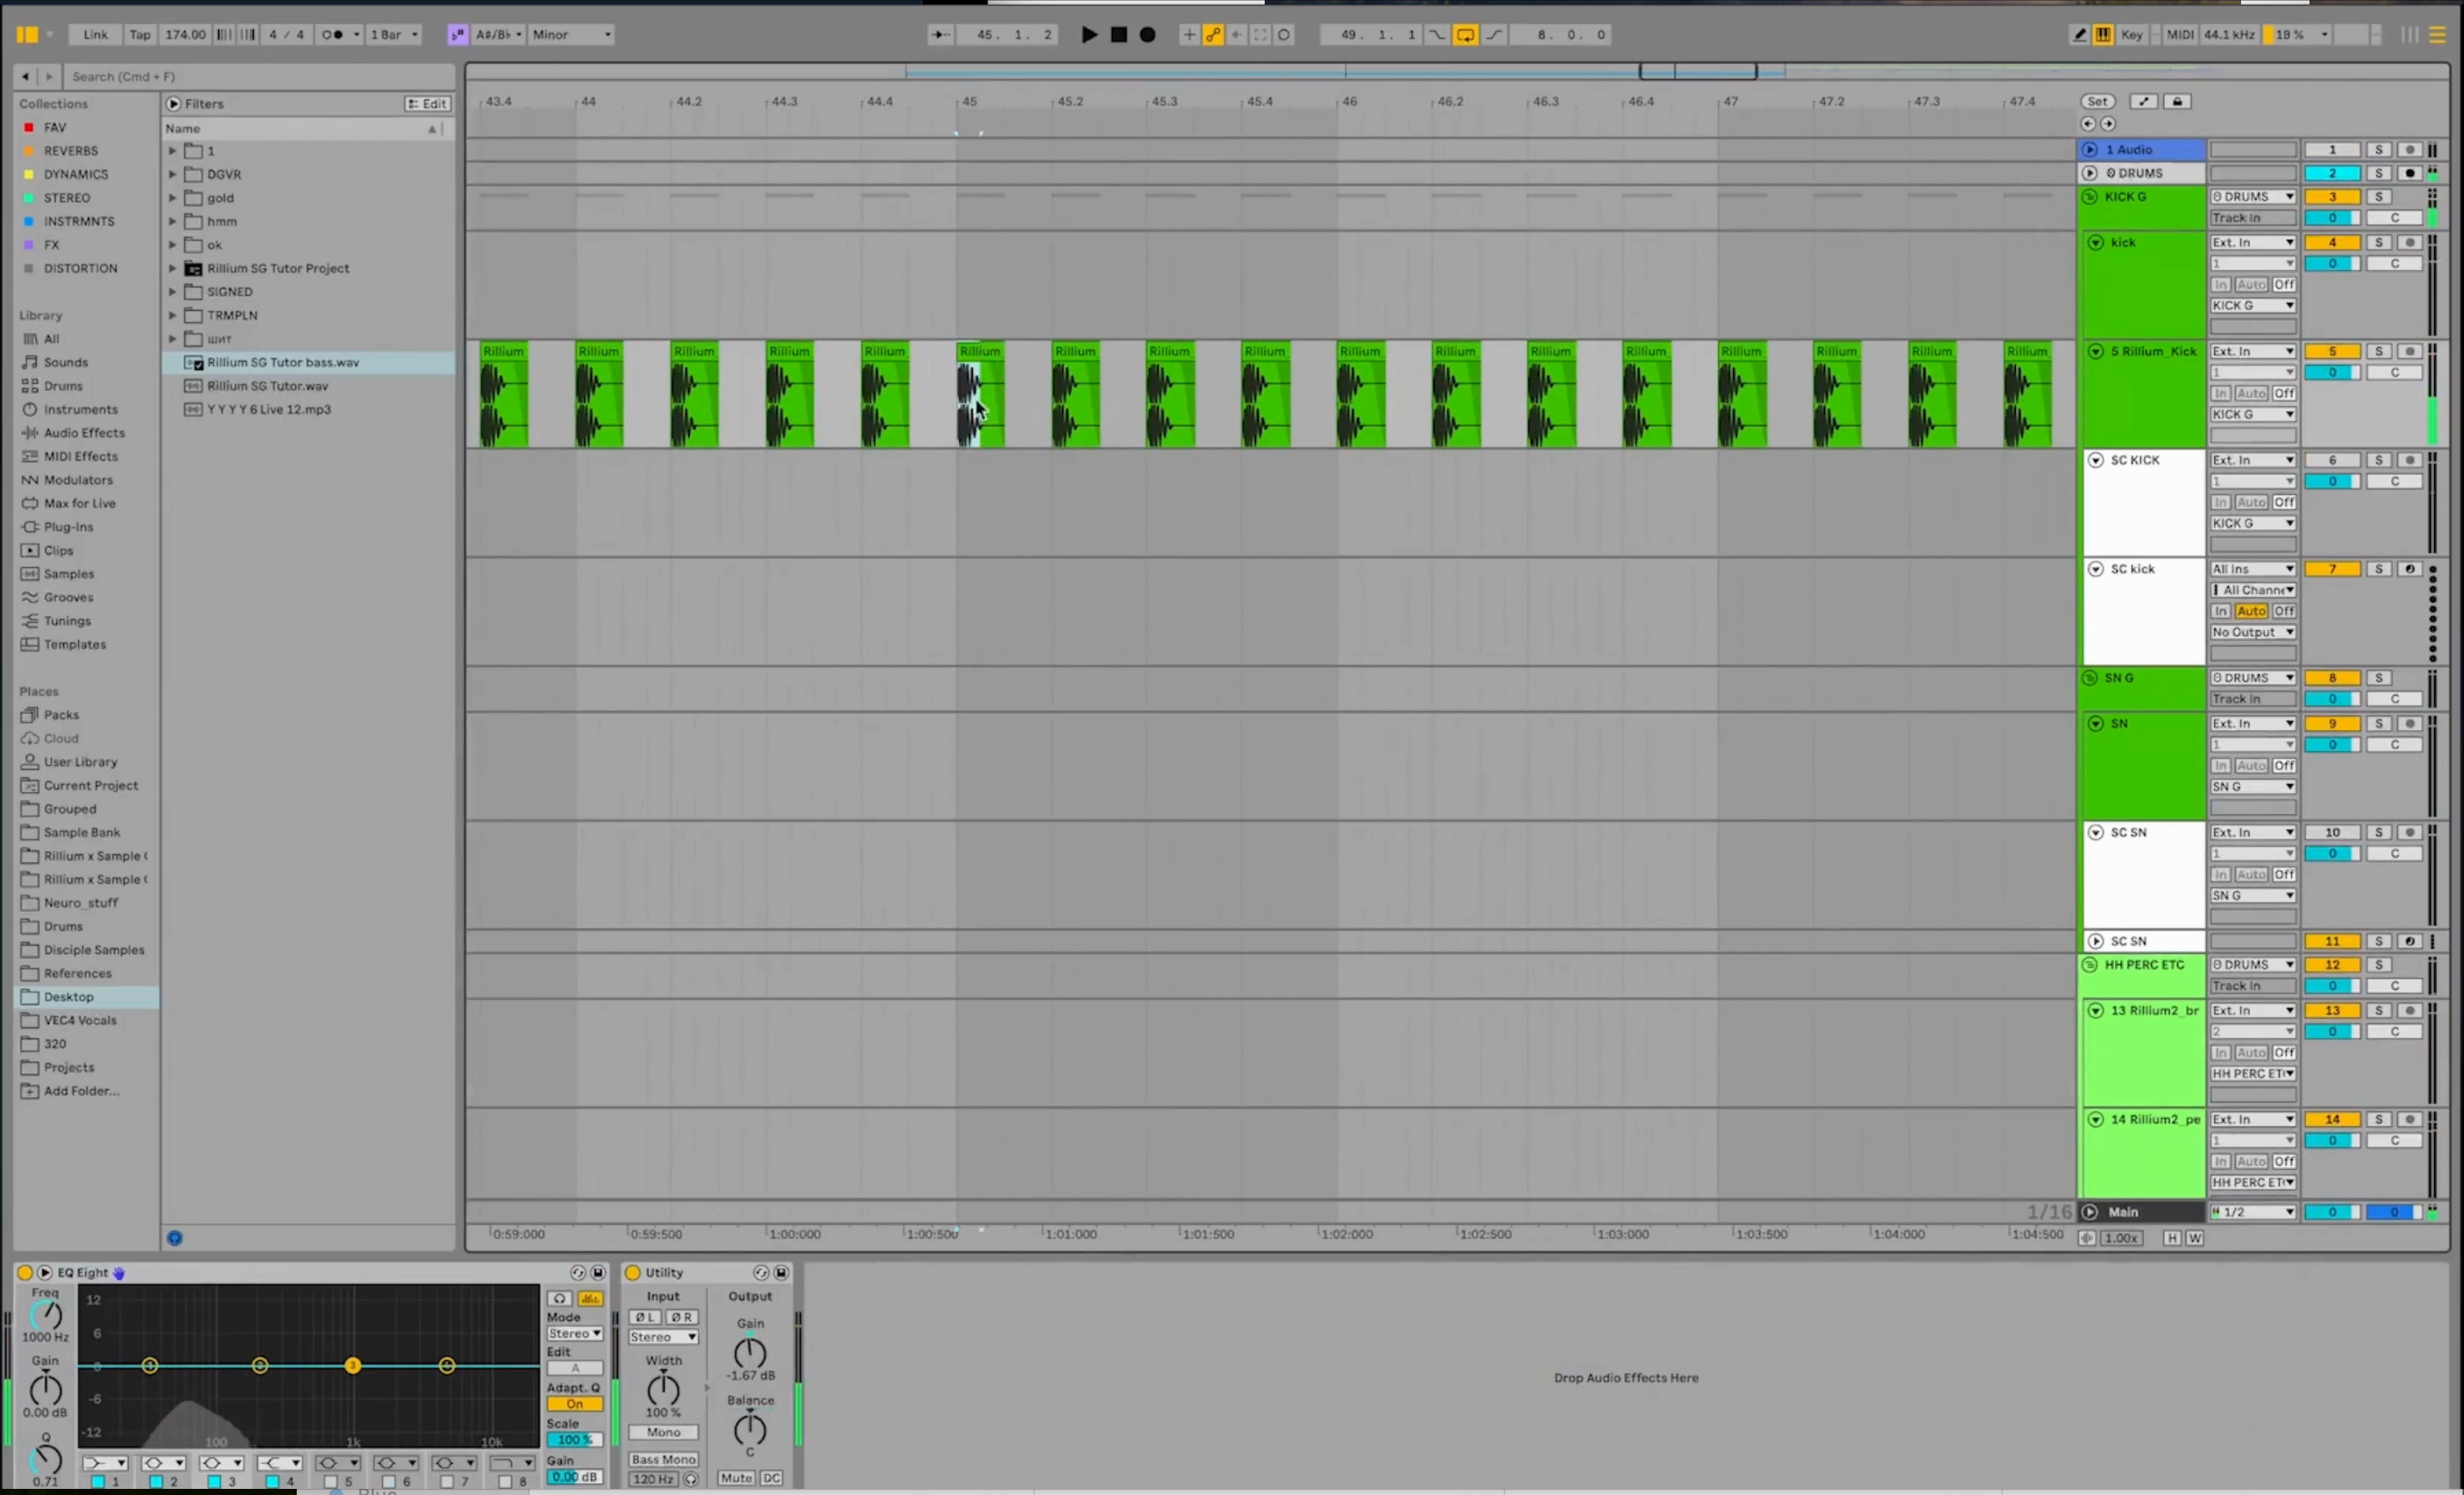Toggle Utility device activator
The height and width of the screenshot is (1495, 2464).
(x=632, y=1273)
